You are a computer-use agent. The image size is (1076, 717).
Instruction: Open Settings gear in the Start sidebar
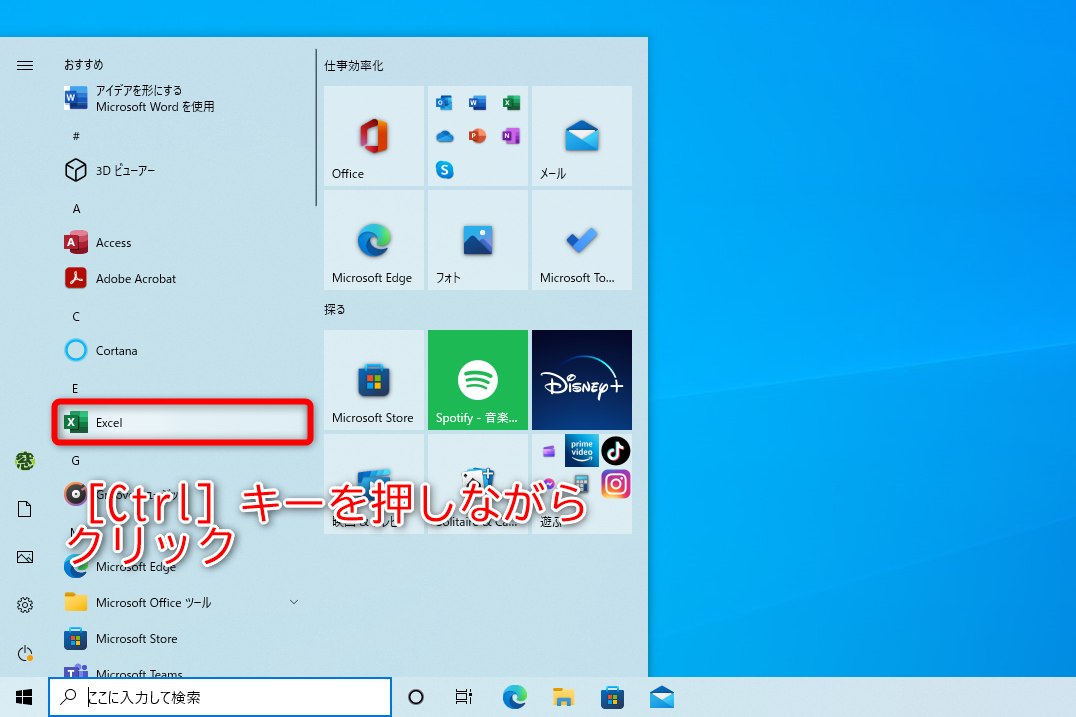24,604
